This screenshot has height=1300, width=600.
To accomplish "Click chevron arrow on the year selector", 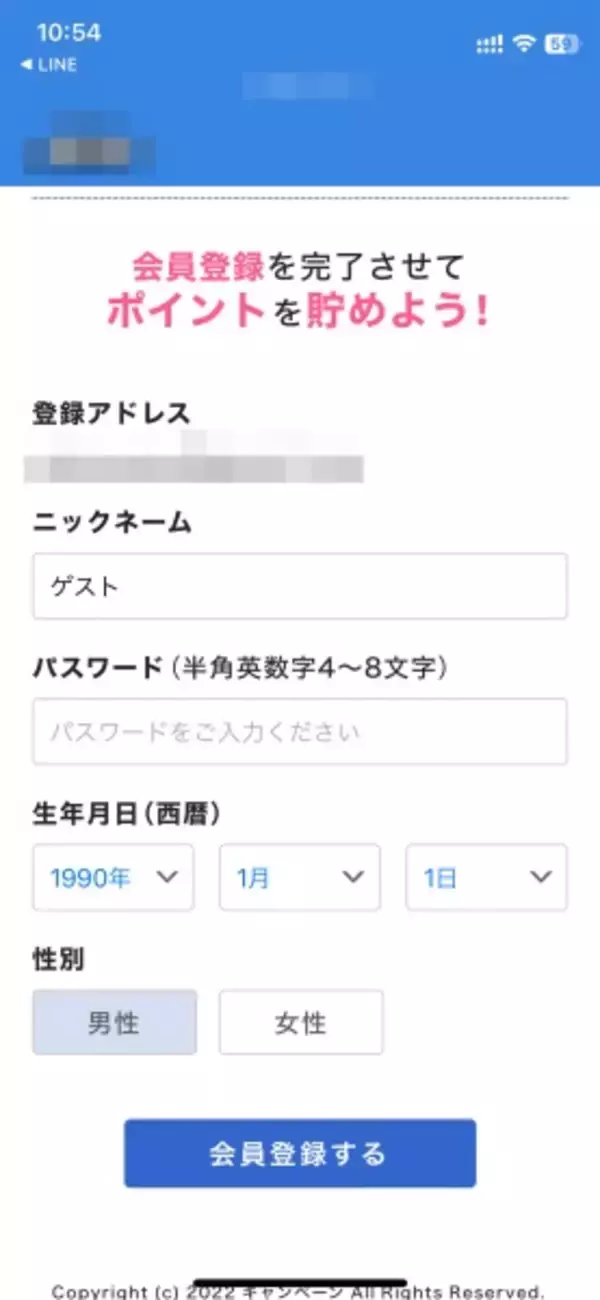I will [167, 877].
